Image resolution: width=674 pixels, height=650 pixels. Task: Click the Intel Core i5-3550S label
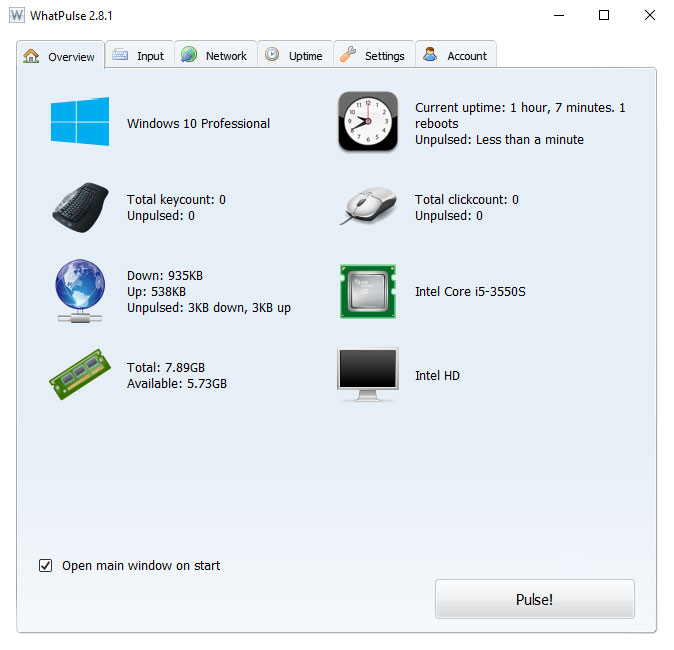tap(470, 291)
